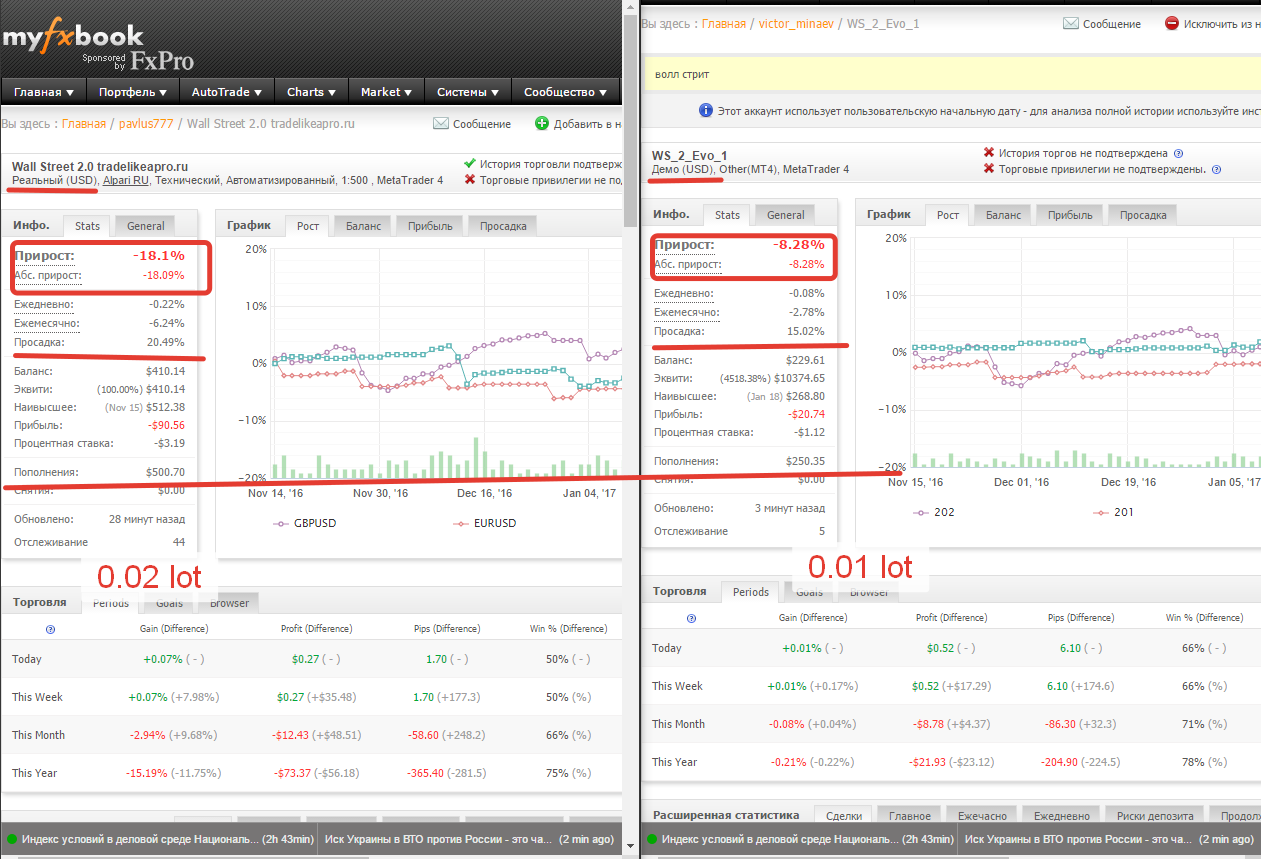Image resolution: width=1261 pixels, height=859 pixels.
Task: Open Ежечасно tab in extended statistics
Action: coord(982,816)
